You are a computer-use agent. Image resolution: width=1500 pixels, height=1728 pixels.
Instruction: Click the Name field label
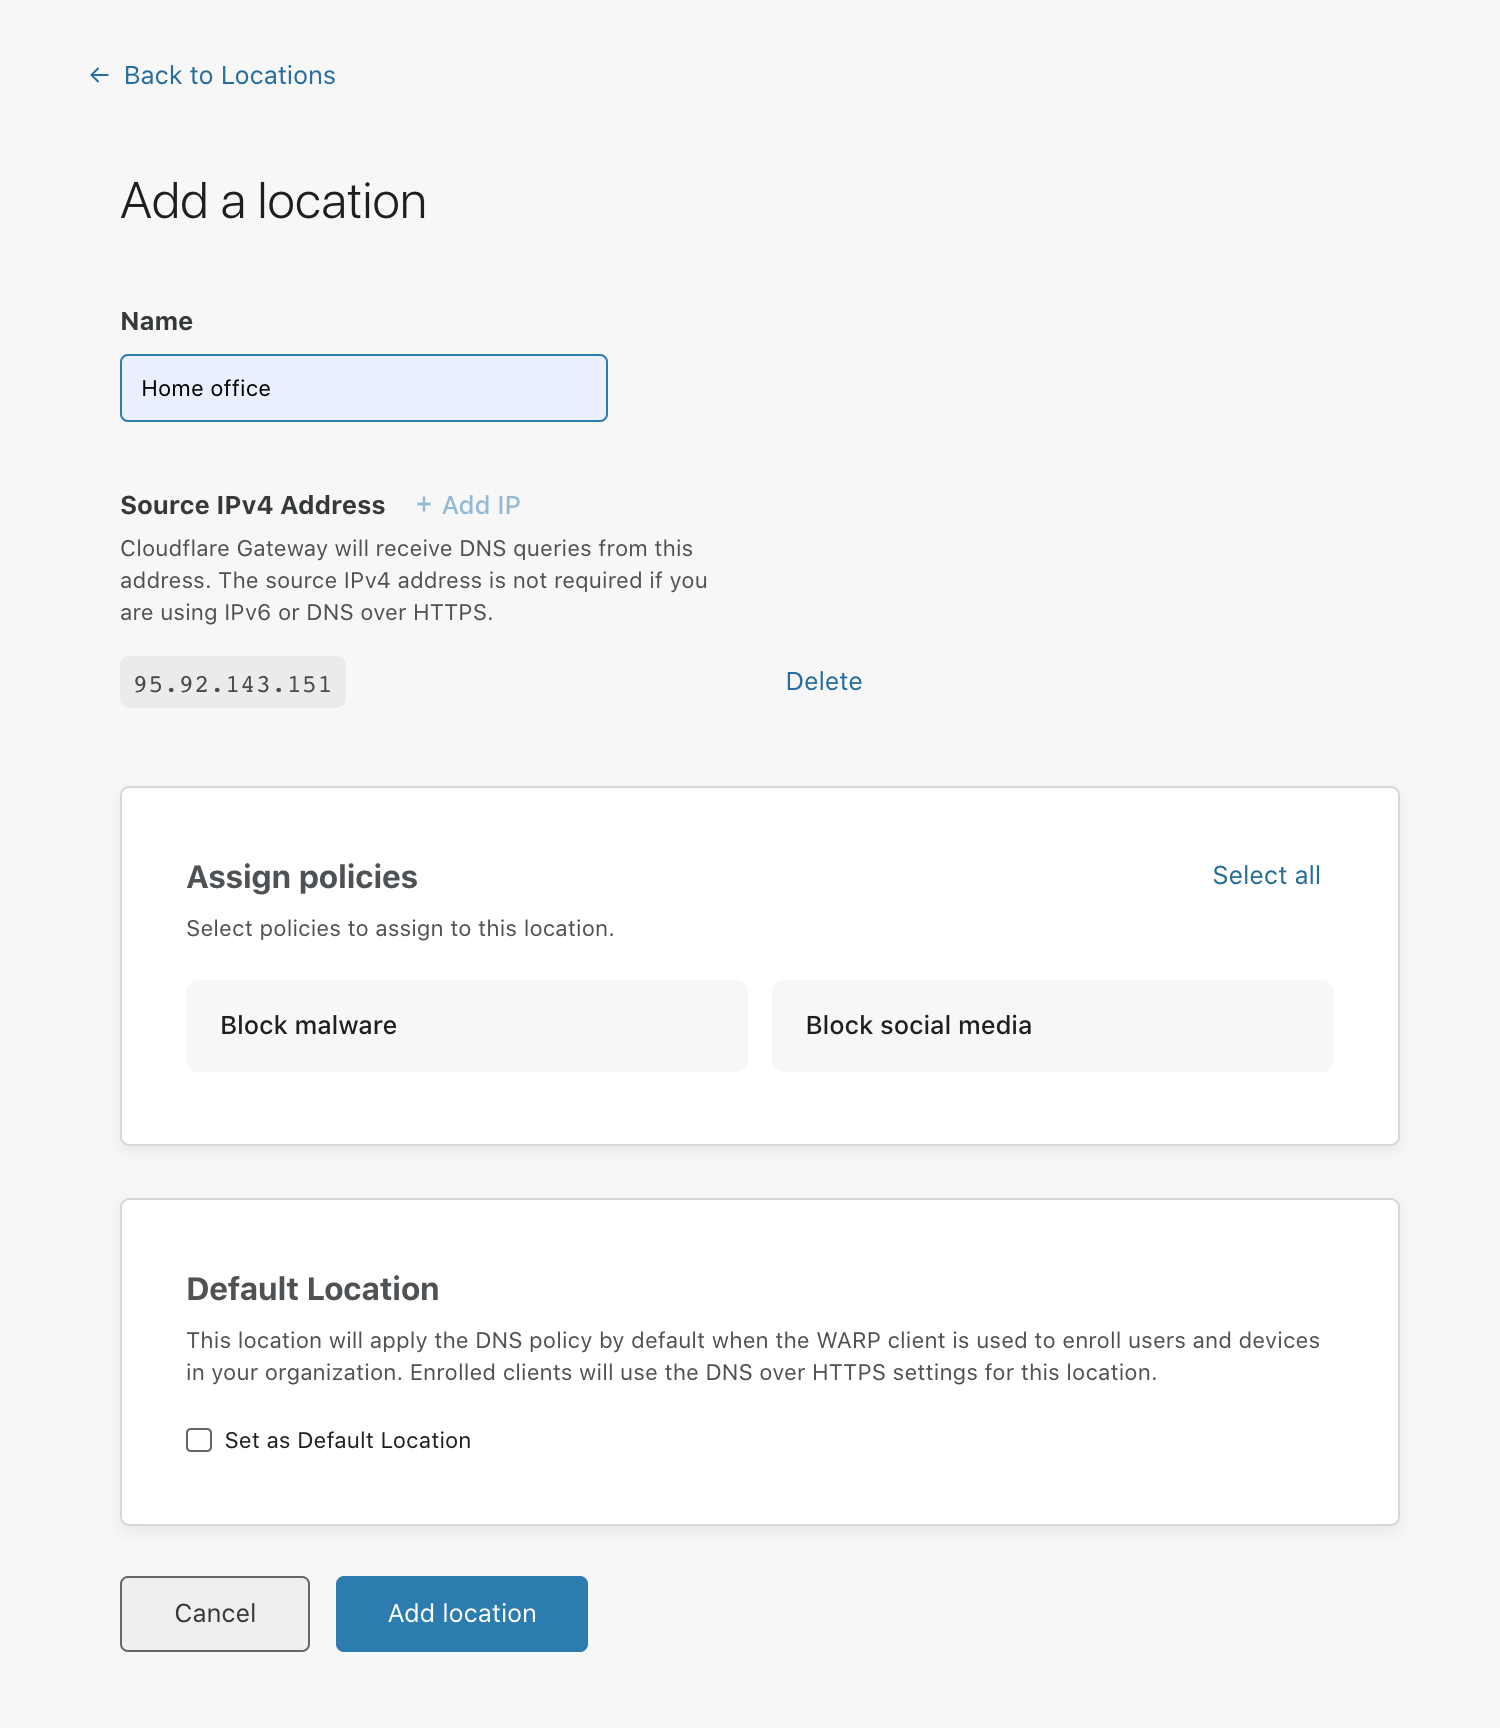pos(156,321)
